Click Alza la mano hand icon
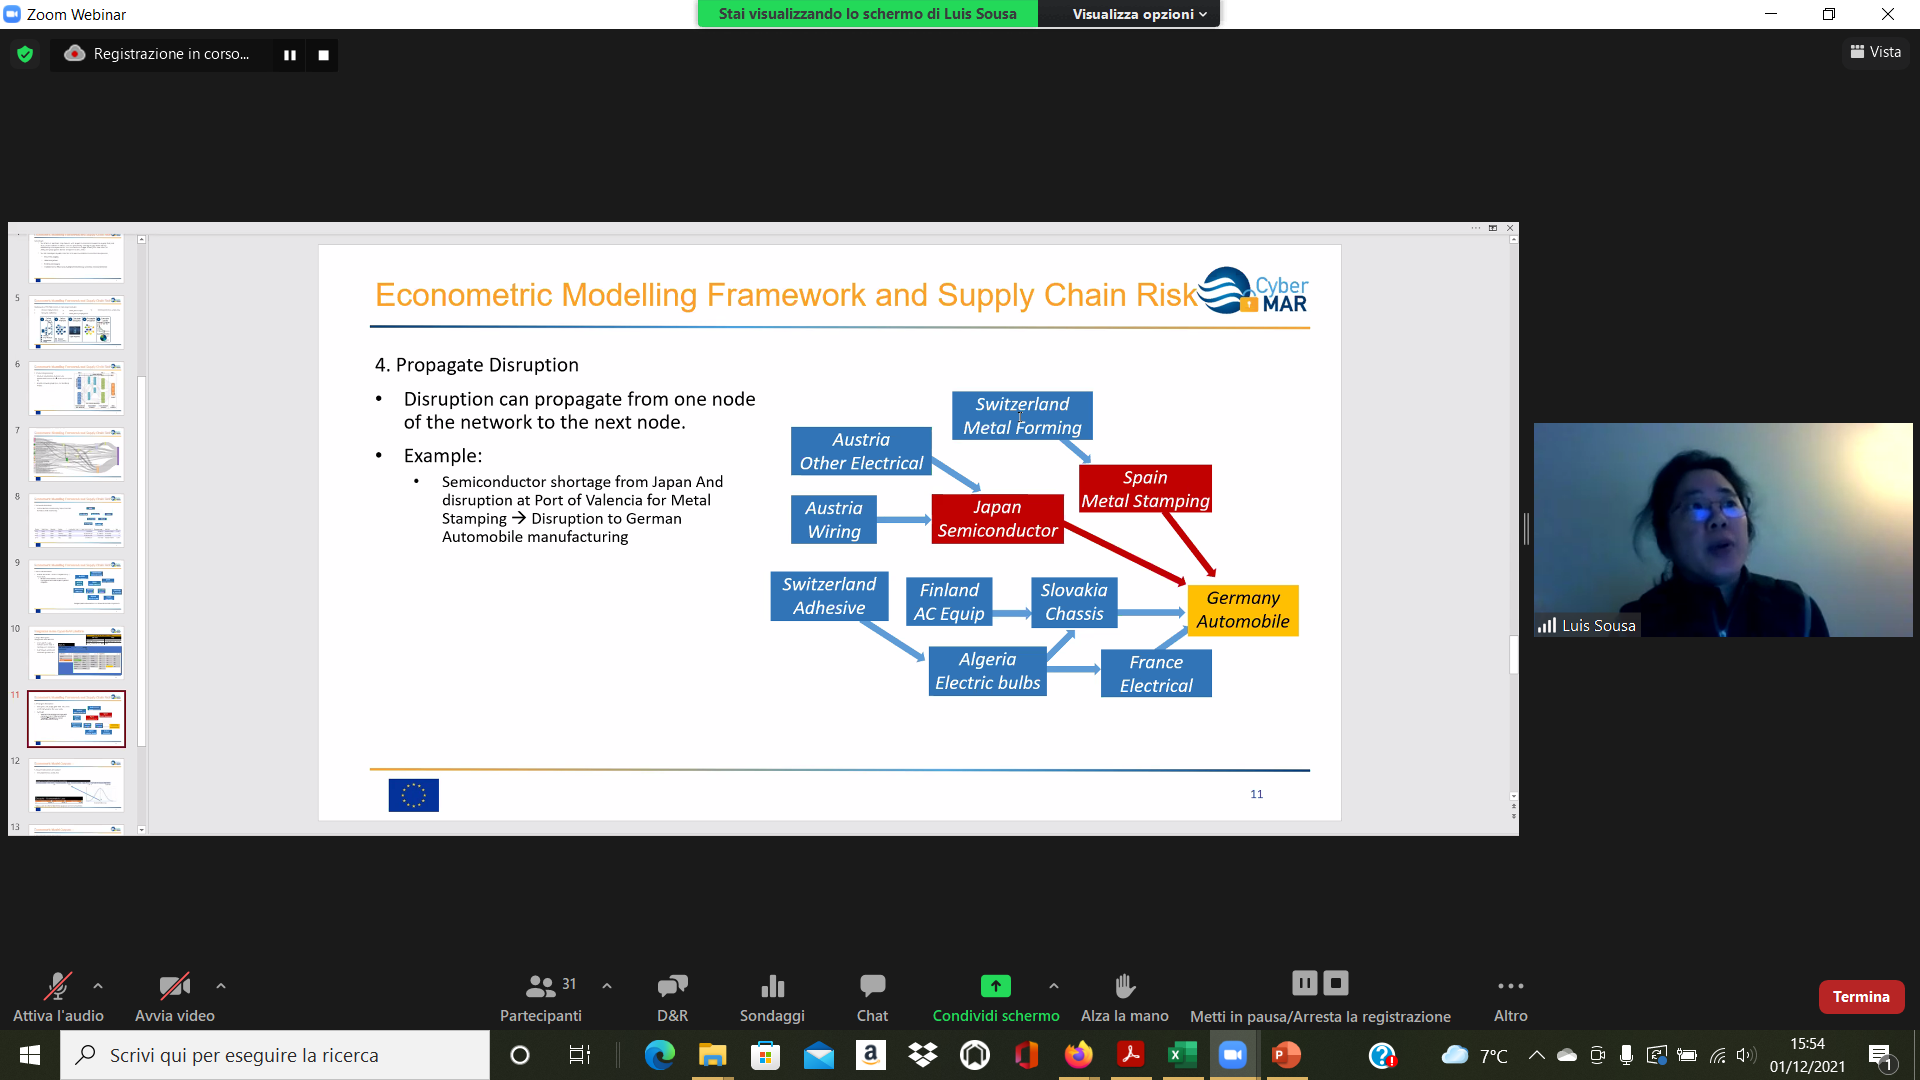 coord(1124,987)
